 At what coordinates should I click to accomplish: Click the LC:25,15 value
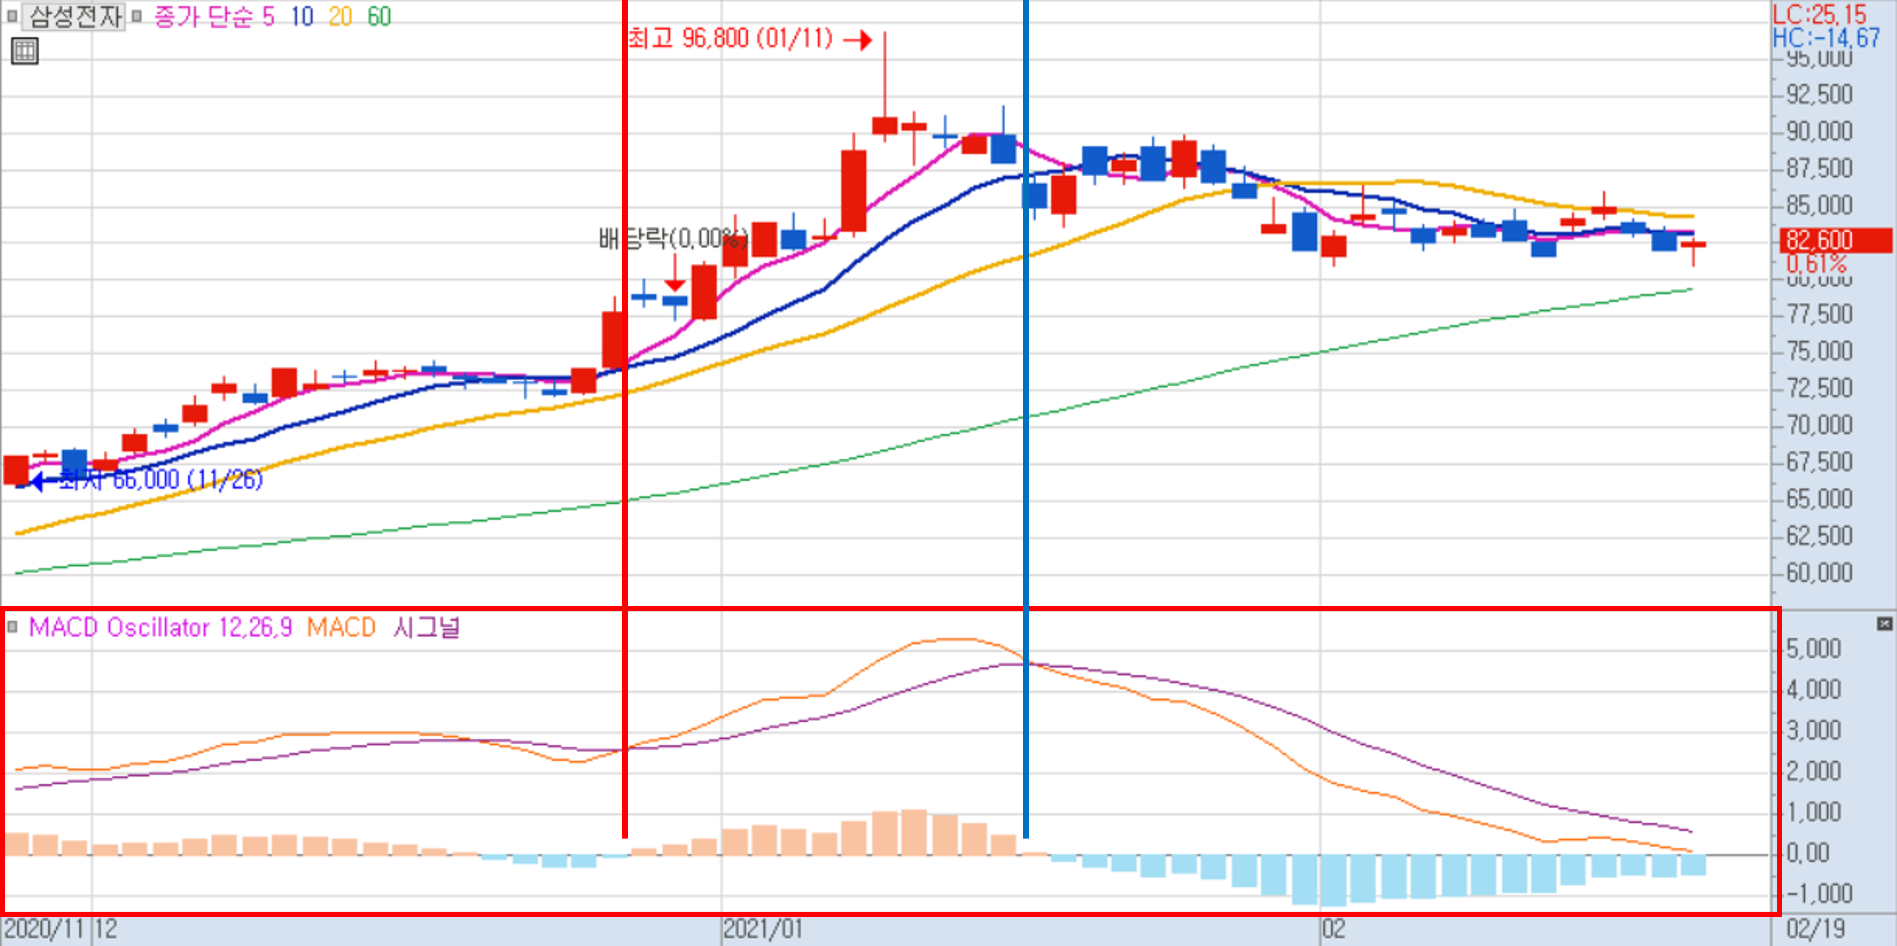(1819, 15)
